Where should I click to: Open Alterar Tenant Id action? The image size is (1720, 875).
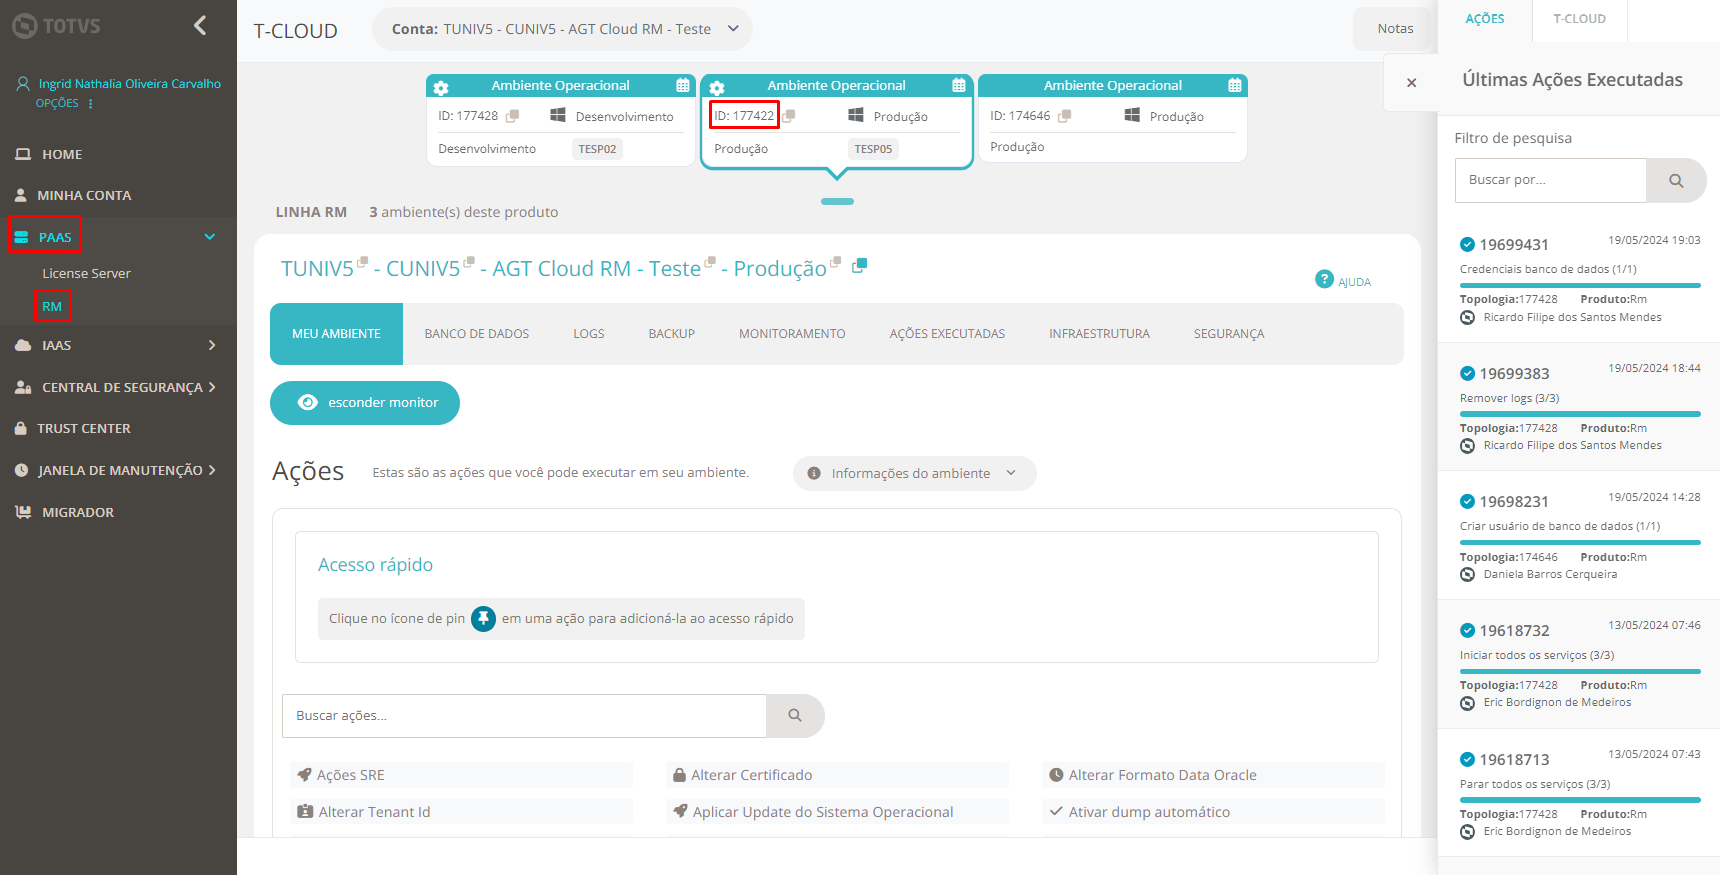(x=461, y=812)
